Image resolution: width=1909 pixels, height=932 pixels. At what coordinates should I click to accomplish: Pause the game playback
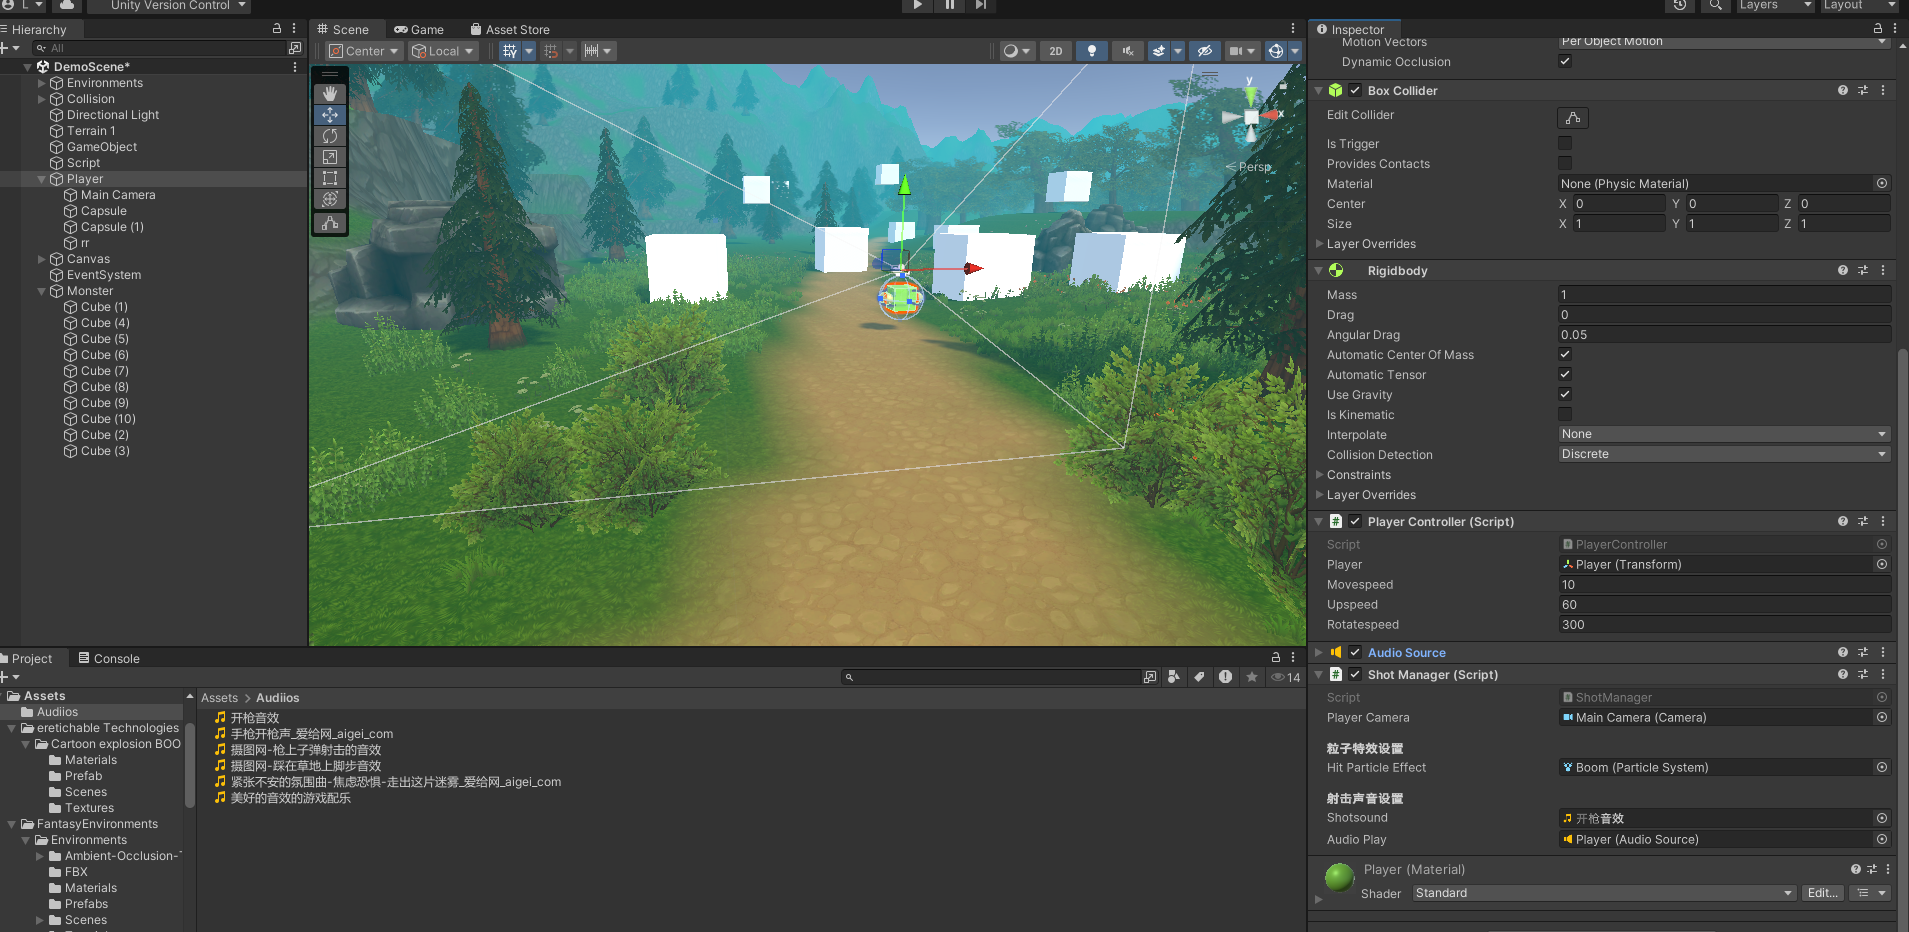point(949,5)
